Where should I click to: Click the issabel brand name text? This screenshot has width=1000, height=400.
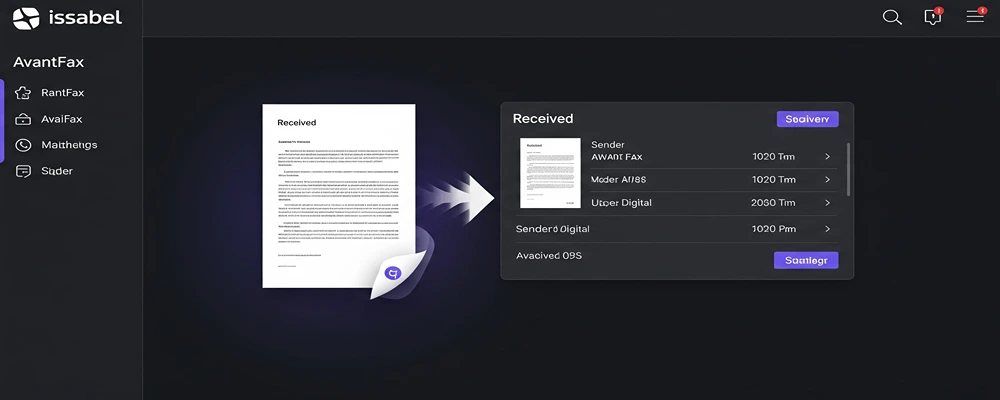(x=85, y=18)
